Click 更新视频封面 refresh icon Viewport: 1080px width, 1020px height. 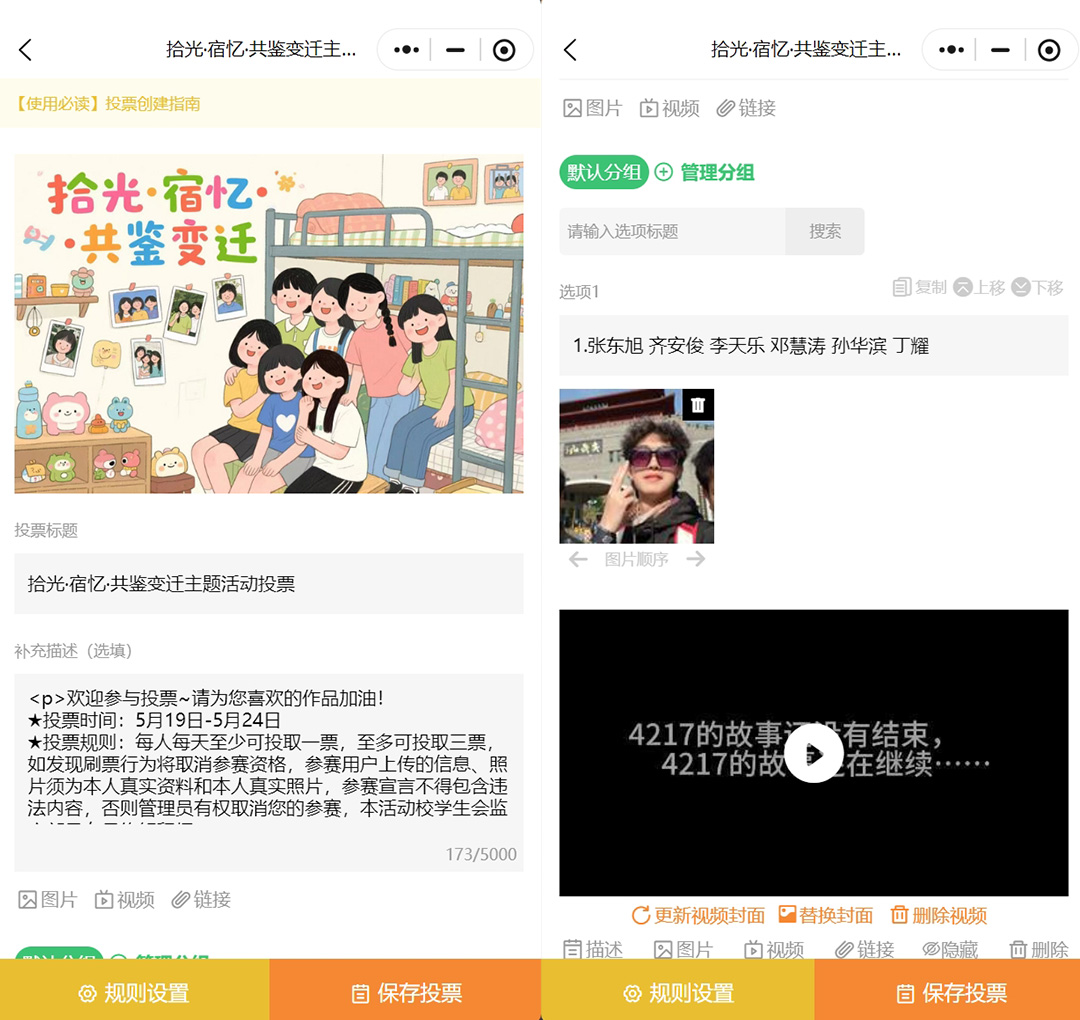(641, 916)
